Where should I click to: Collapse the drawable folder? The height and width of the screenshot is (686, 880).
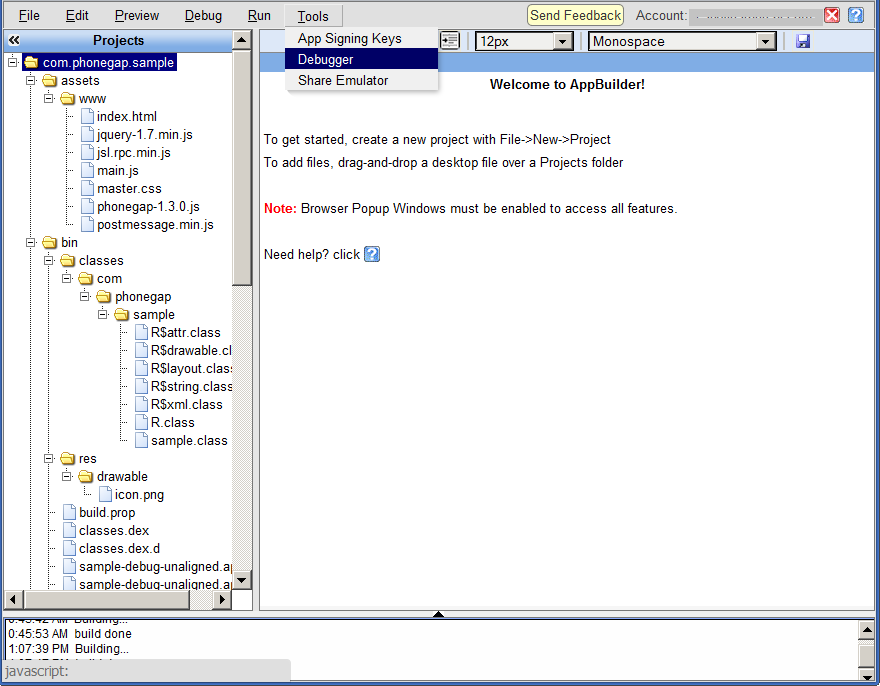[67, 476]
